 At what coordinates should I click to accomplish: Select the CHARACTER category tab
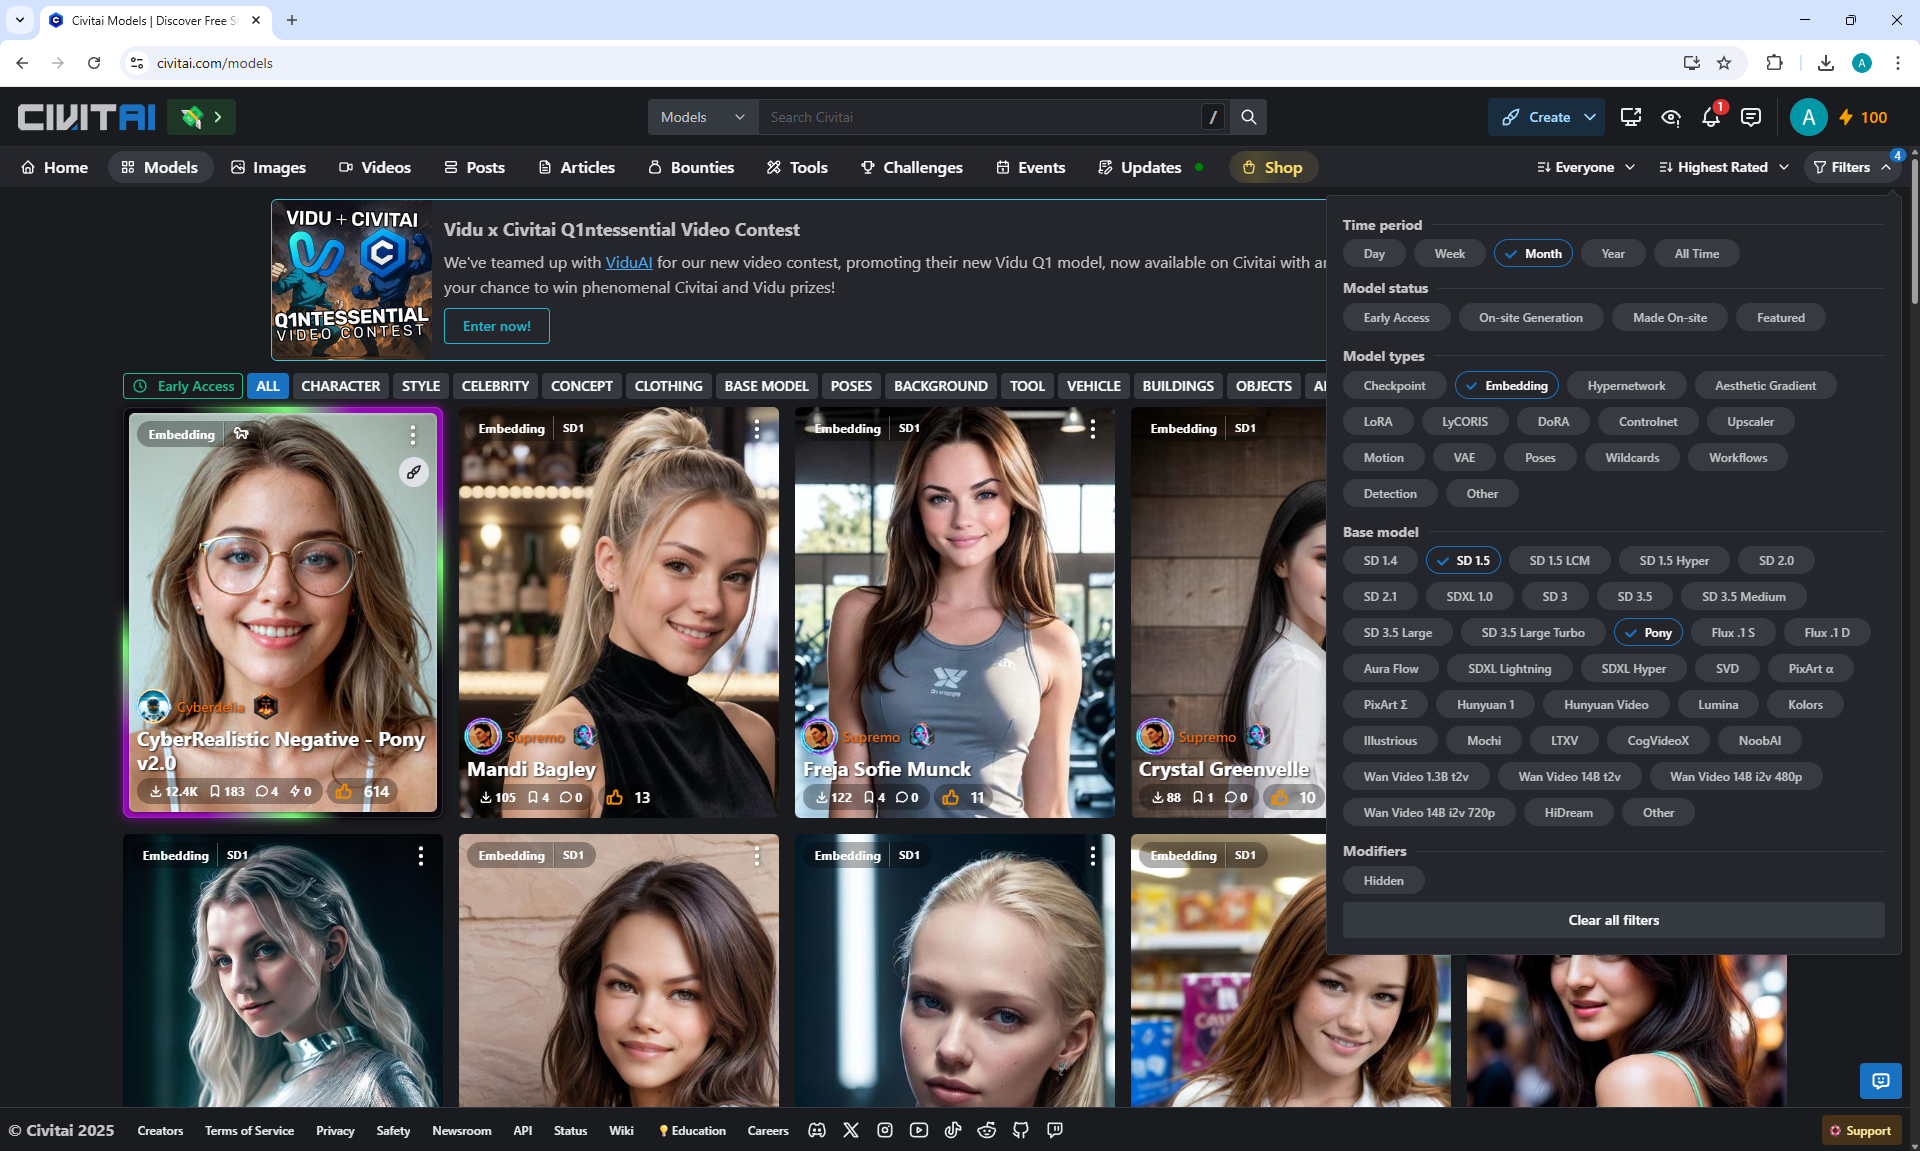coord(340,386)
